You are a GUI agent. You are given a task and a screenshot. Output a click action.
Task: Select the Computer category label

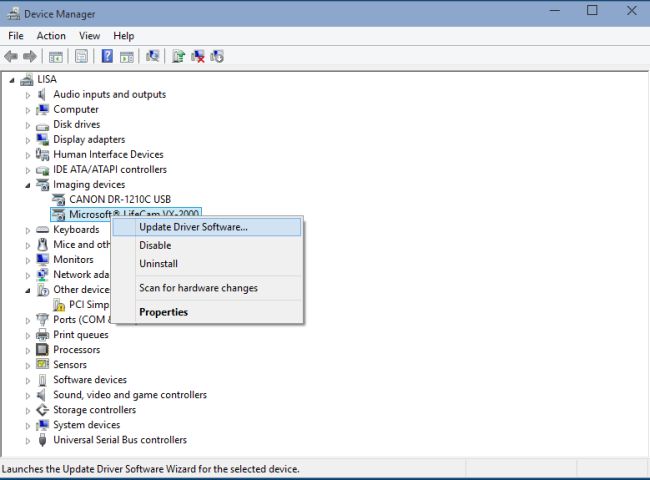click(x=76, y=109)
